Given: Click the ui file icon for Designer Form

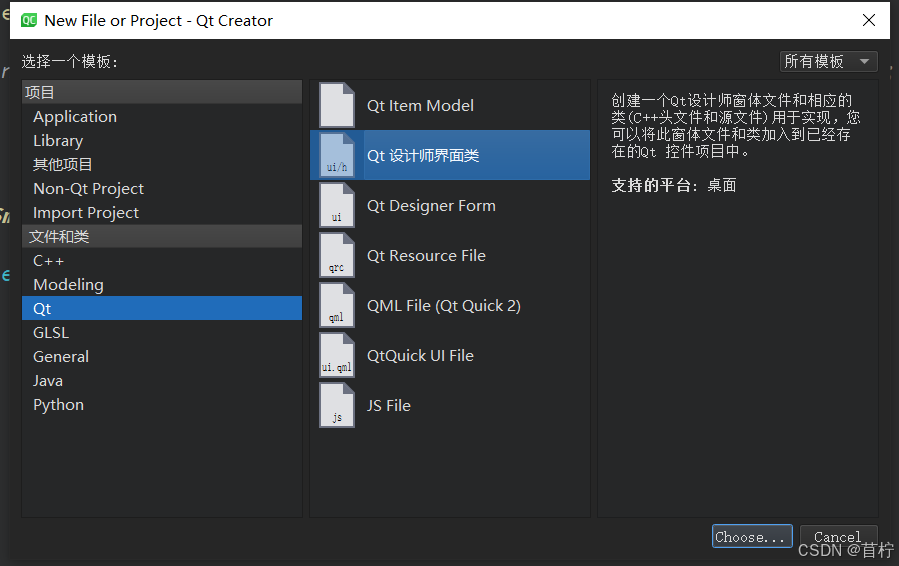Looking at the screenshot, I should [337, 205].
